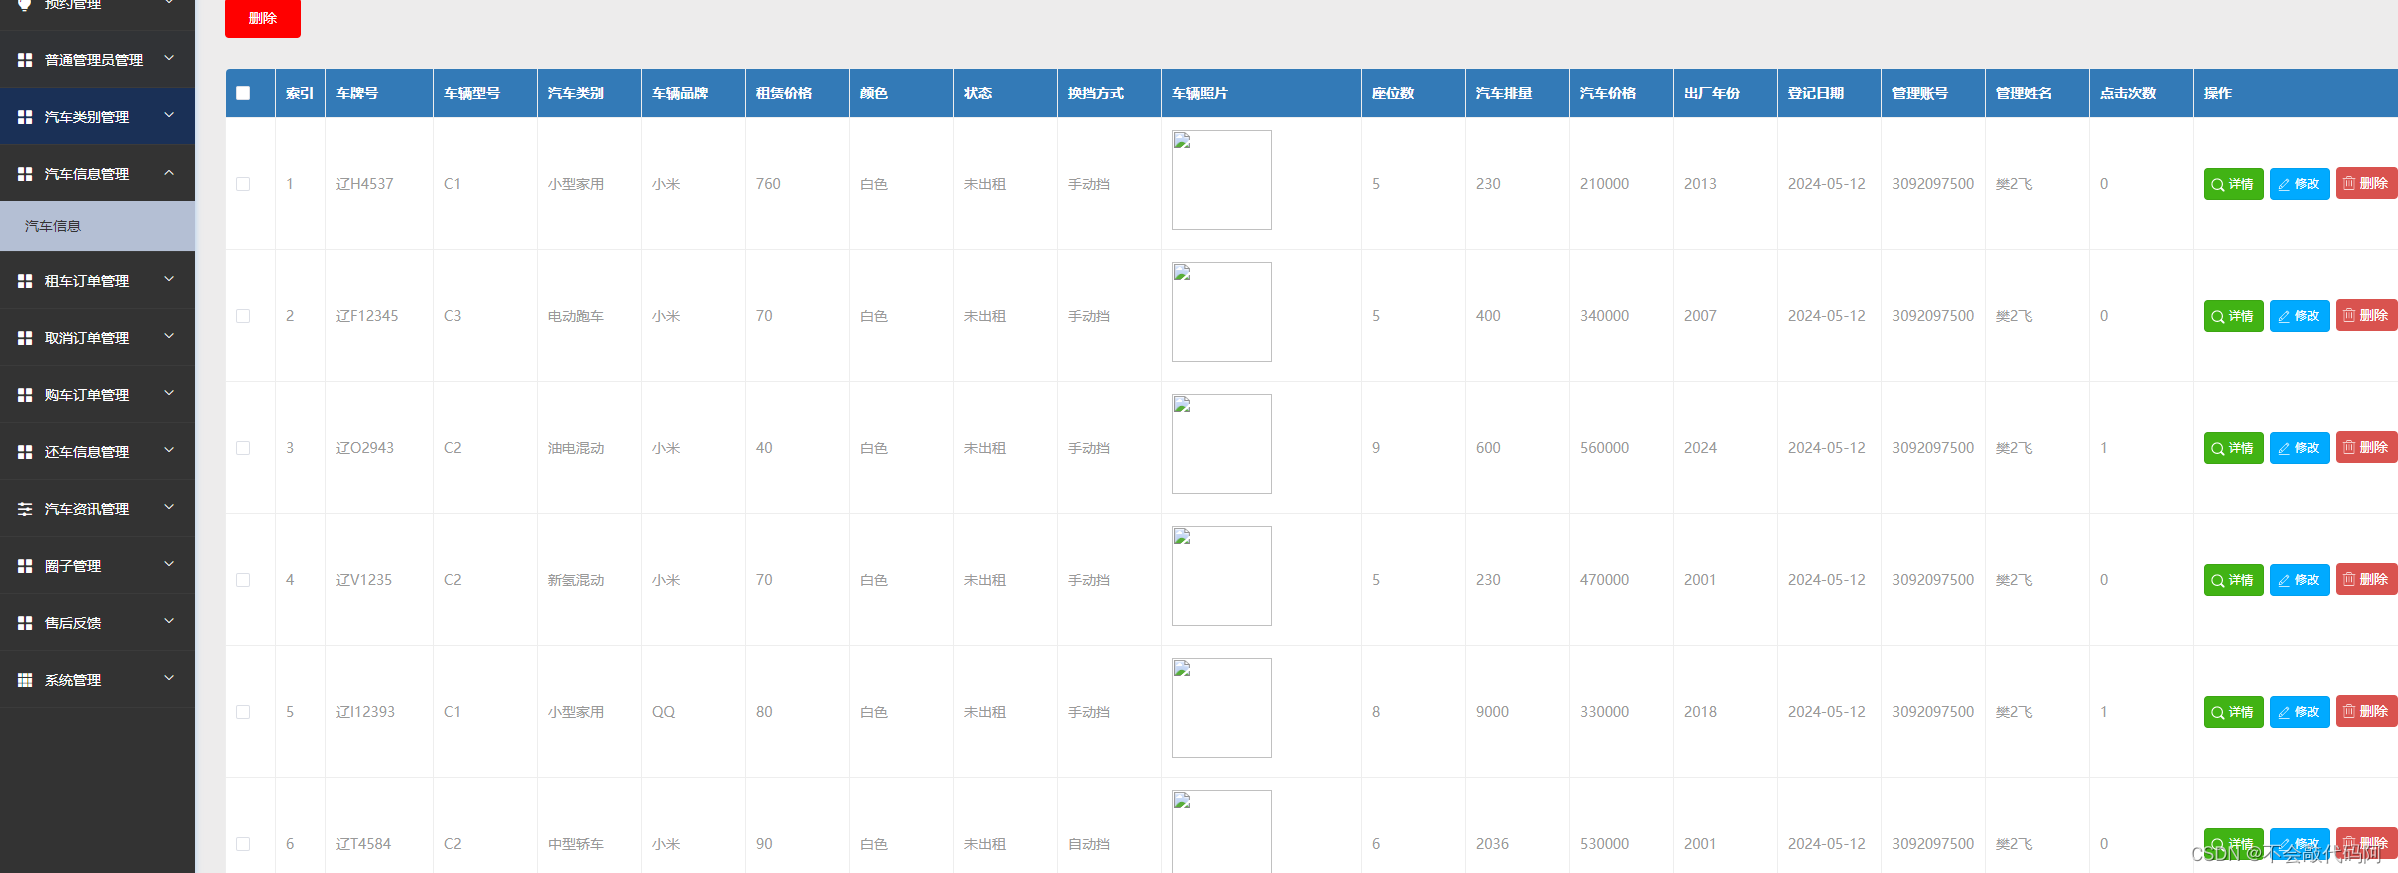Click 修改 for car 辽I12393
The height and width of the screenshot is (873, 2398).
tap(2299, 712)
